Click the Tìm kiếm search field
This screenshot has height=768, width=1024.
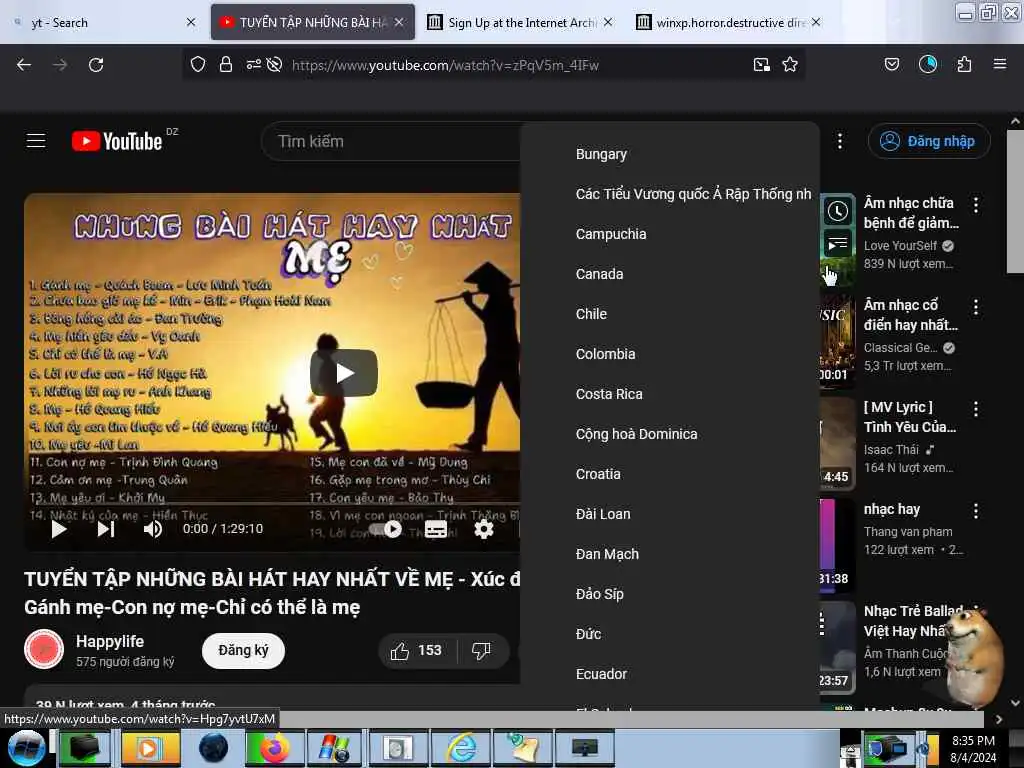(x=392, y=141)
